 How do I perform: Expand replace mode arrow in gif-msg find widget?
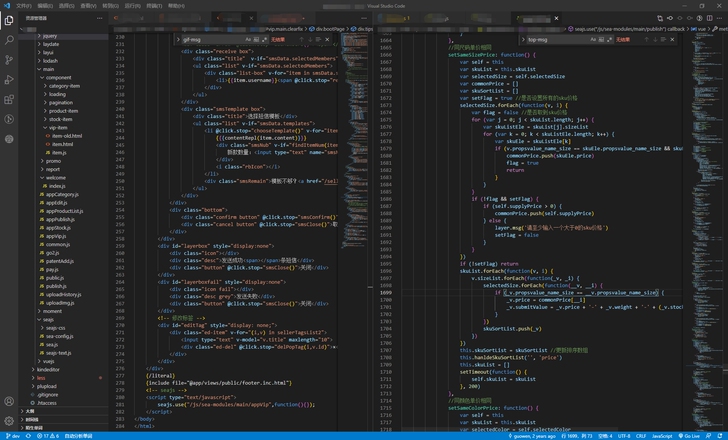(x=178, y=39)
